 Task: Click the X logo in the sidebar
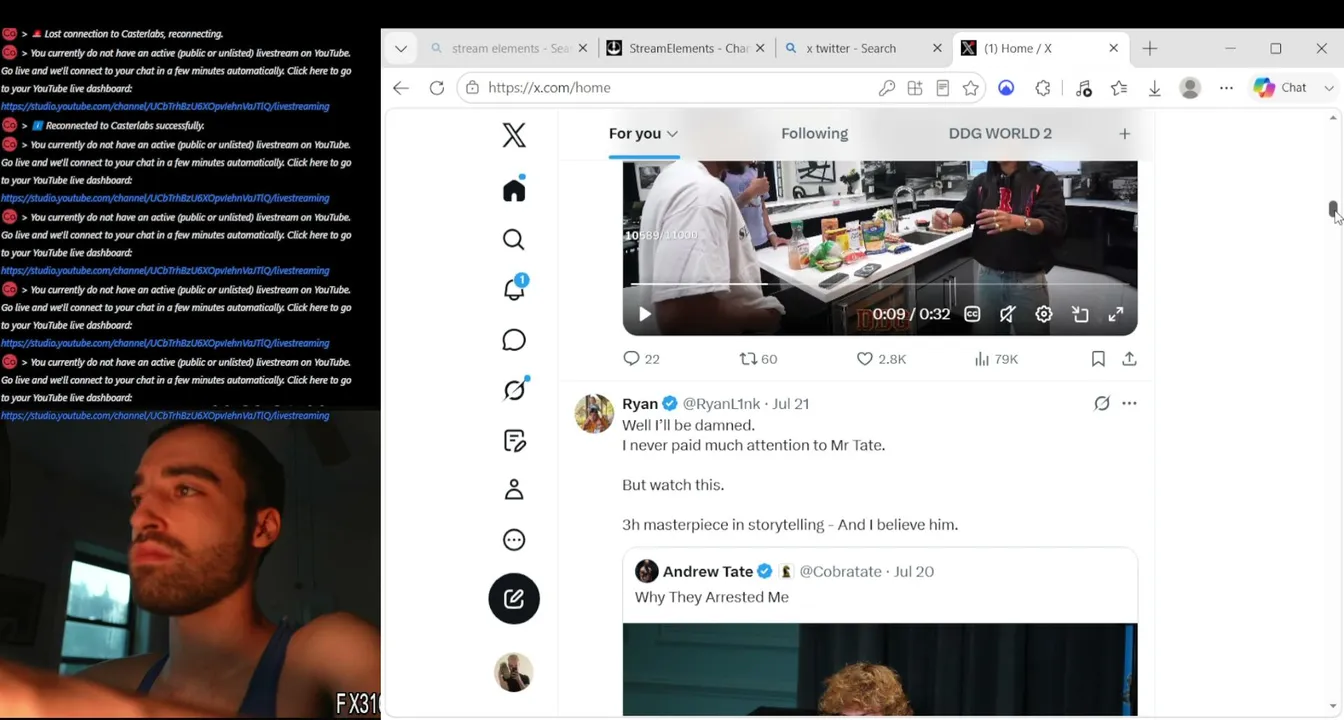(514, 135)
